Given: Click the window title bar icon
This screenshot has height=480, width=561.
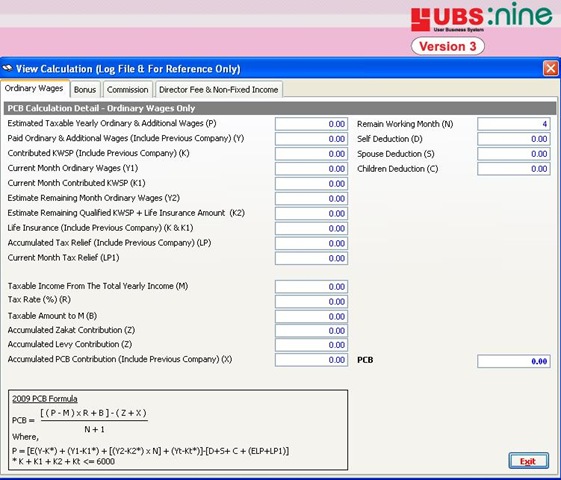Looking at the screenshot, I should point(7,68).
